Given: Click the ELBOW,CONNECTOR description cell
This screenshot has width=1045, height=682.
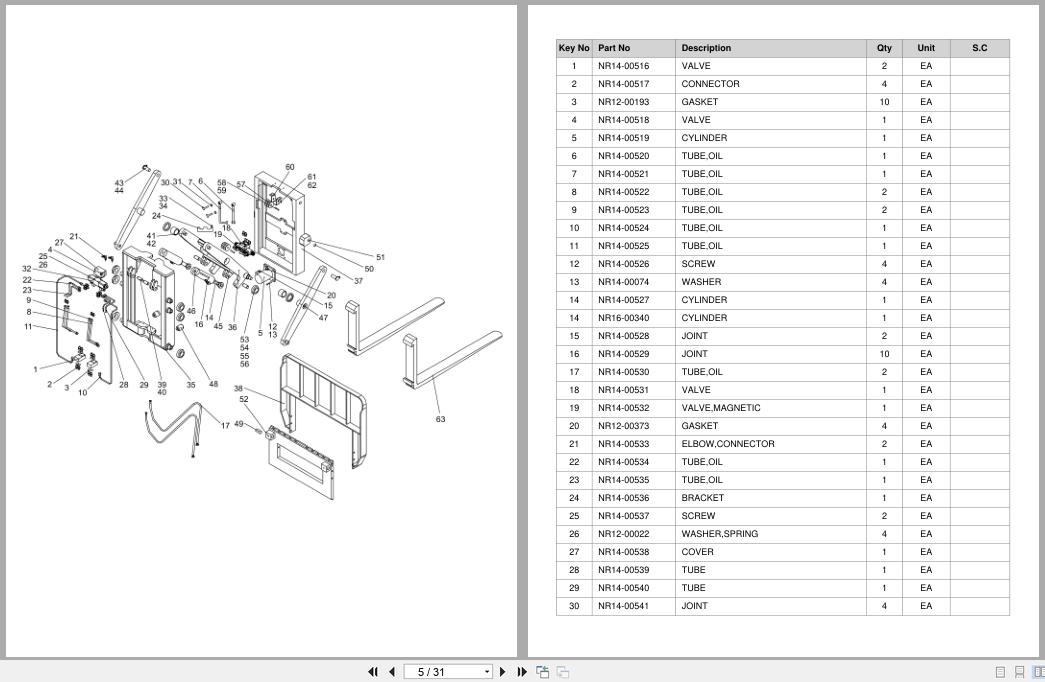Looking at the screenshot, I should (727, 444).
